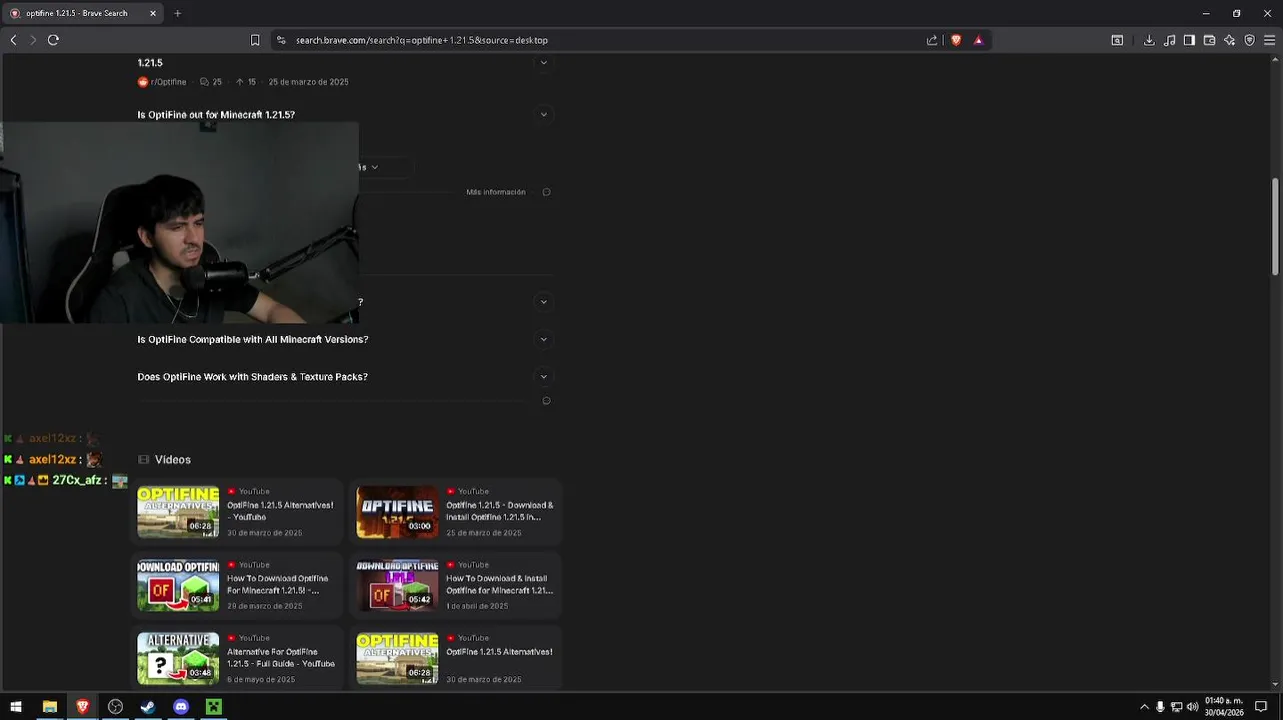Expand 'Is OptiFine out for Minecraft 1.21.5?' chevron
This screenshot has height=720, width=1283.
point(544,114)
